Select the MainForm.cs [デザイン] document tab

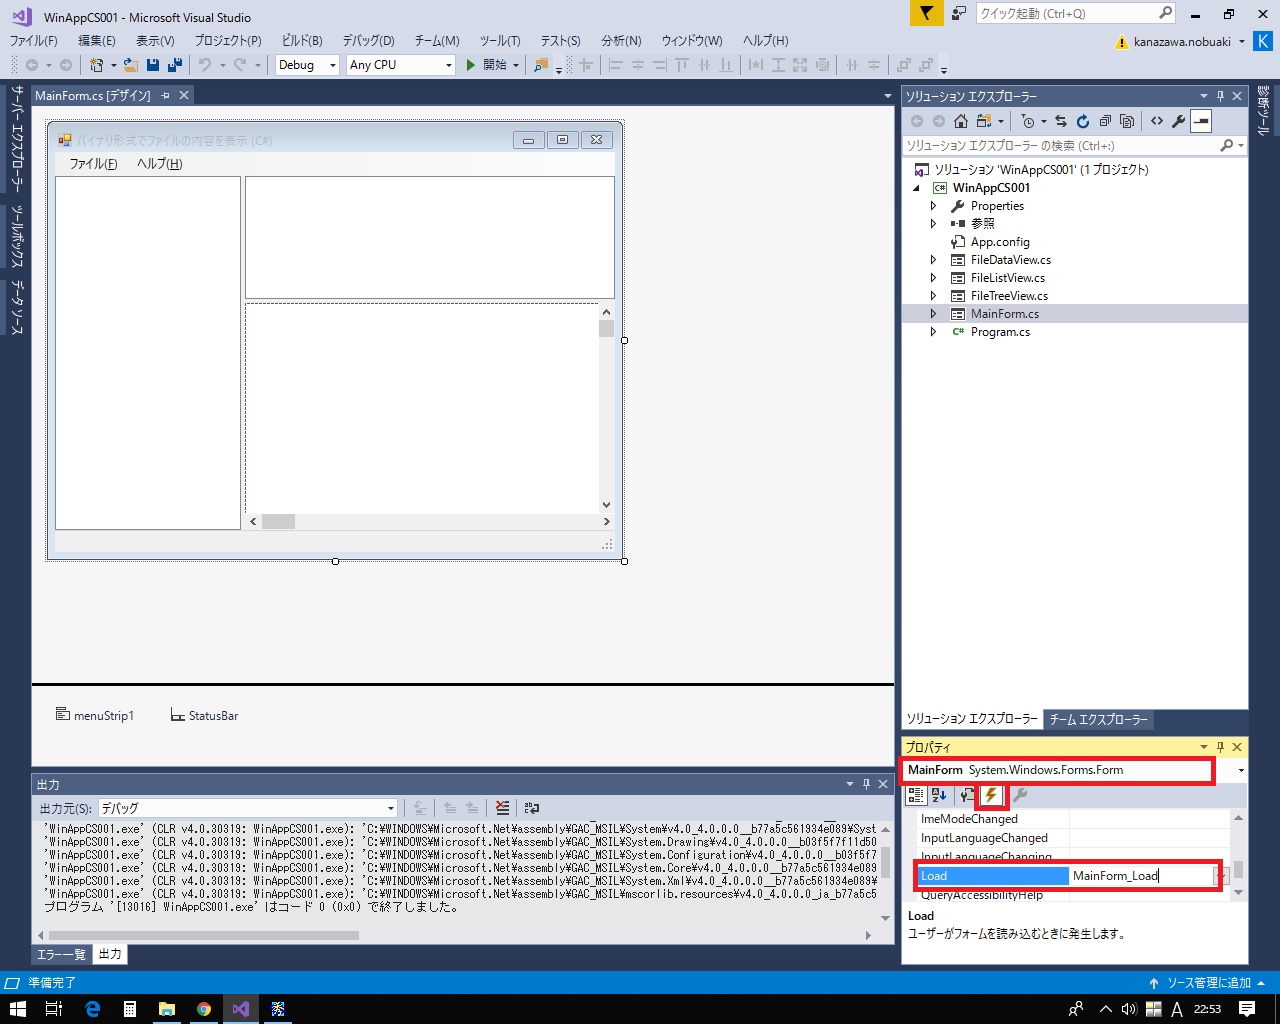tap(92, 95)
